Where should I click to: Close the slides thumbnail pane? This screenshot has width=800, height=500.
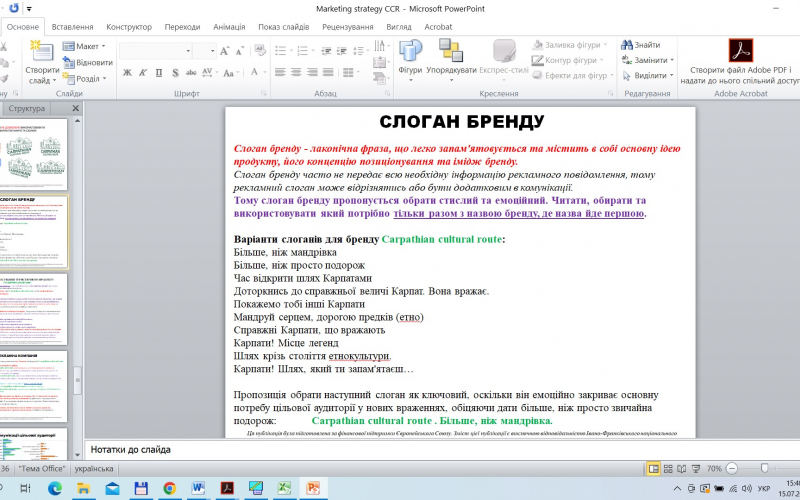[x=76, y=108]
